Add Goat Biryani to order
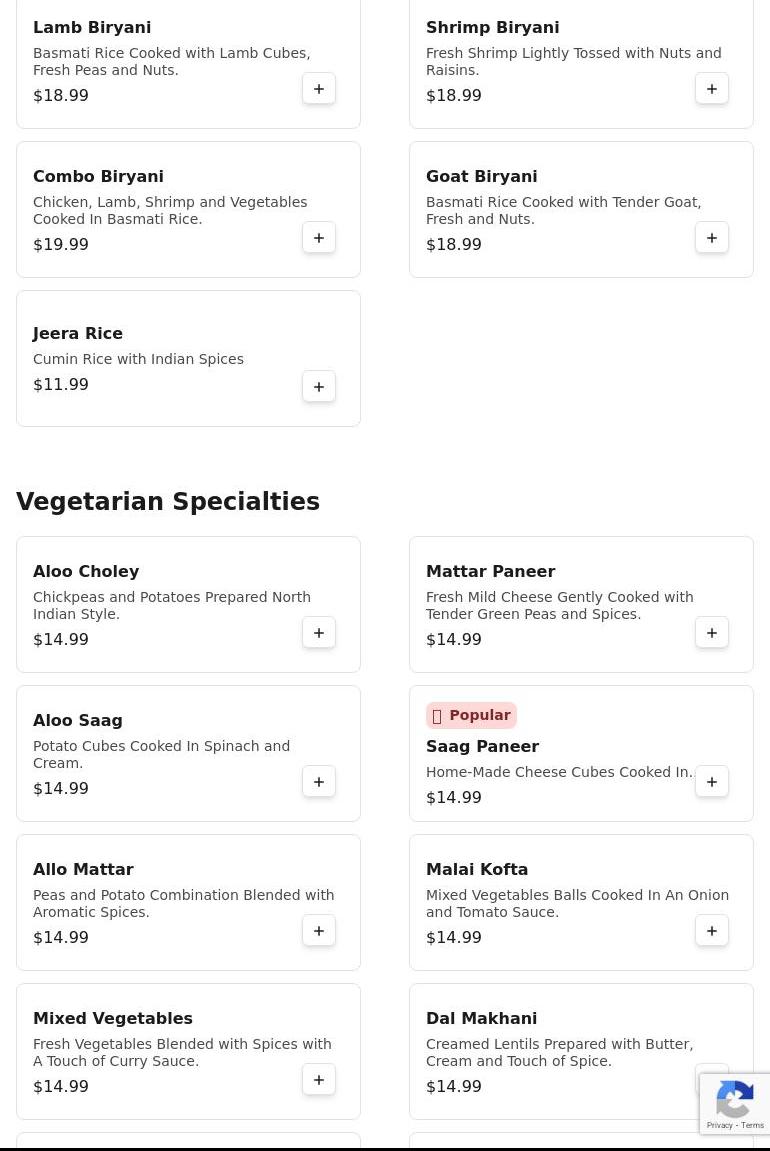This screenshot has height=1151, width=770. 712,238
